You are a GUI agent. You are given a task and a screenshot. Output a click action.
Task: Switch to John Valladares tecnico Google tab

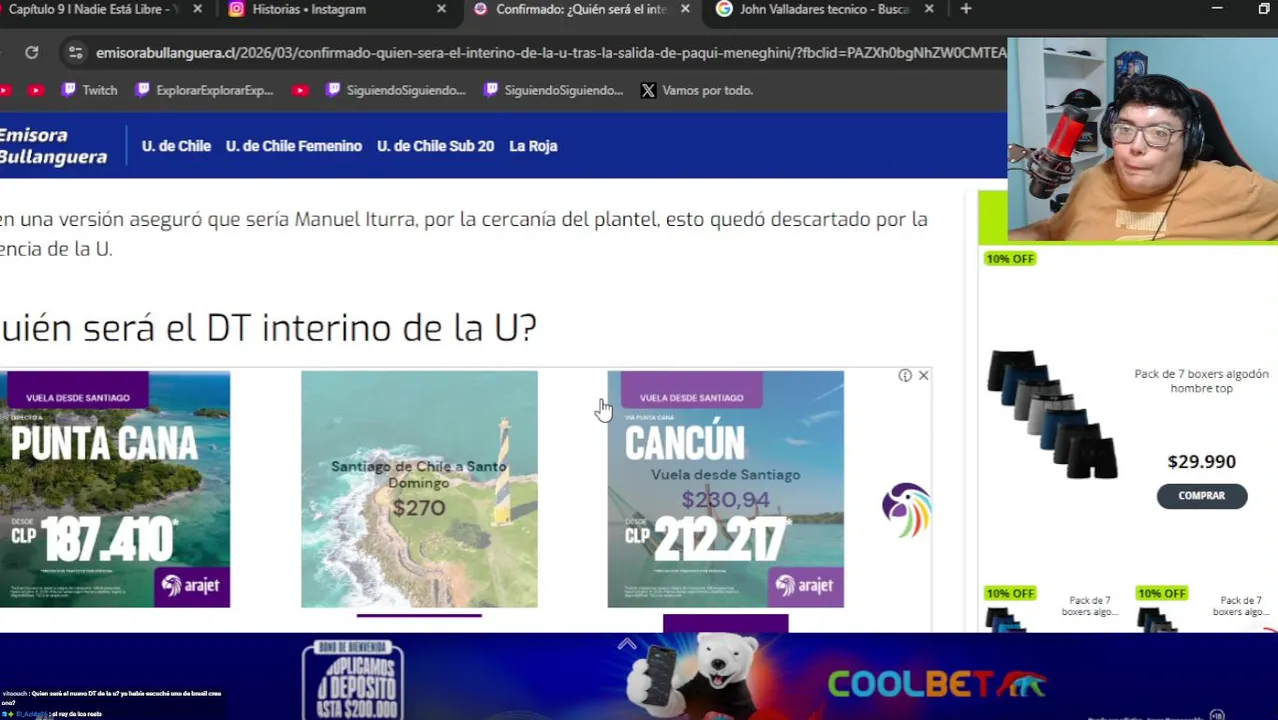pyautogui.click(x=825, y=9)
